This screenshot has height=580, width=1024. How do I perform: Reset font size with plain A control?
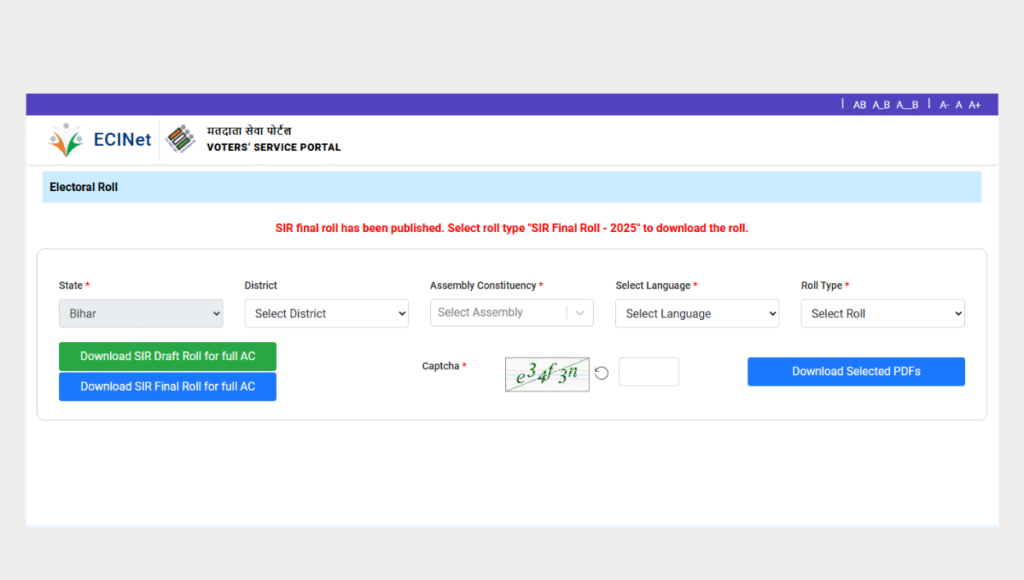point(959,105)
